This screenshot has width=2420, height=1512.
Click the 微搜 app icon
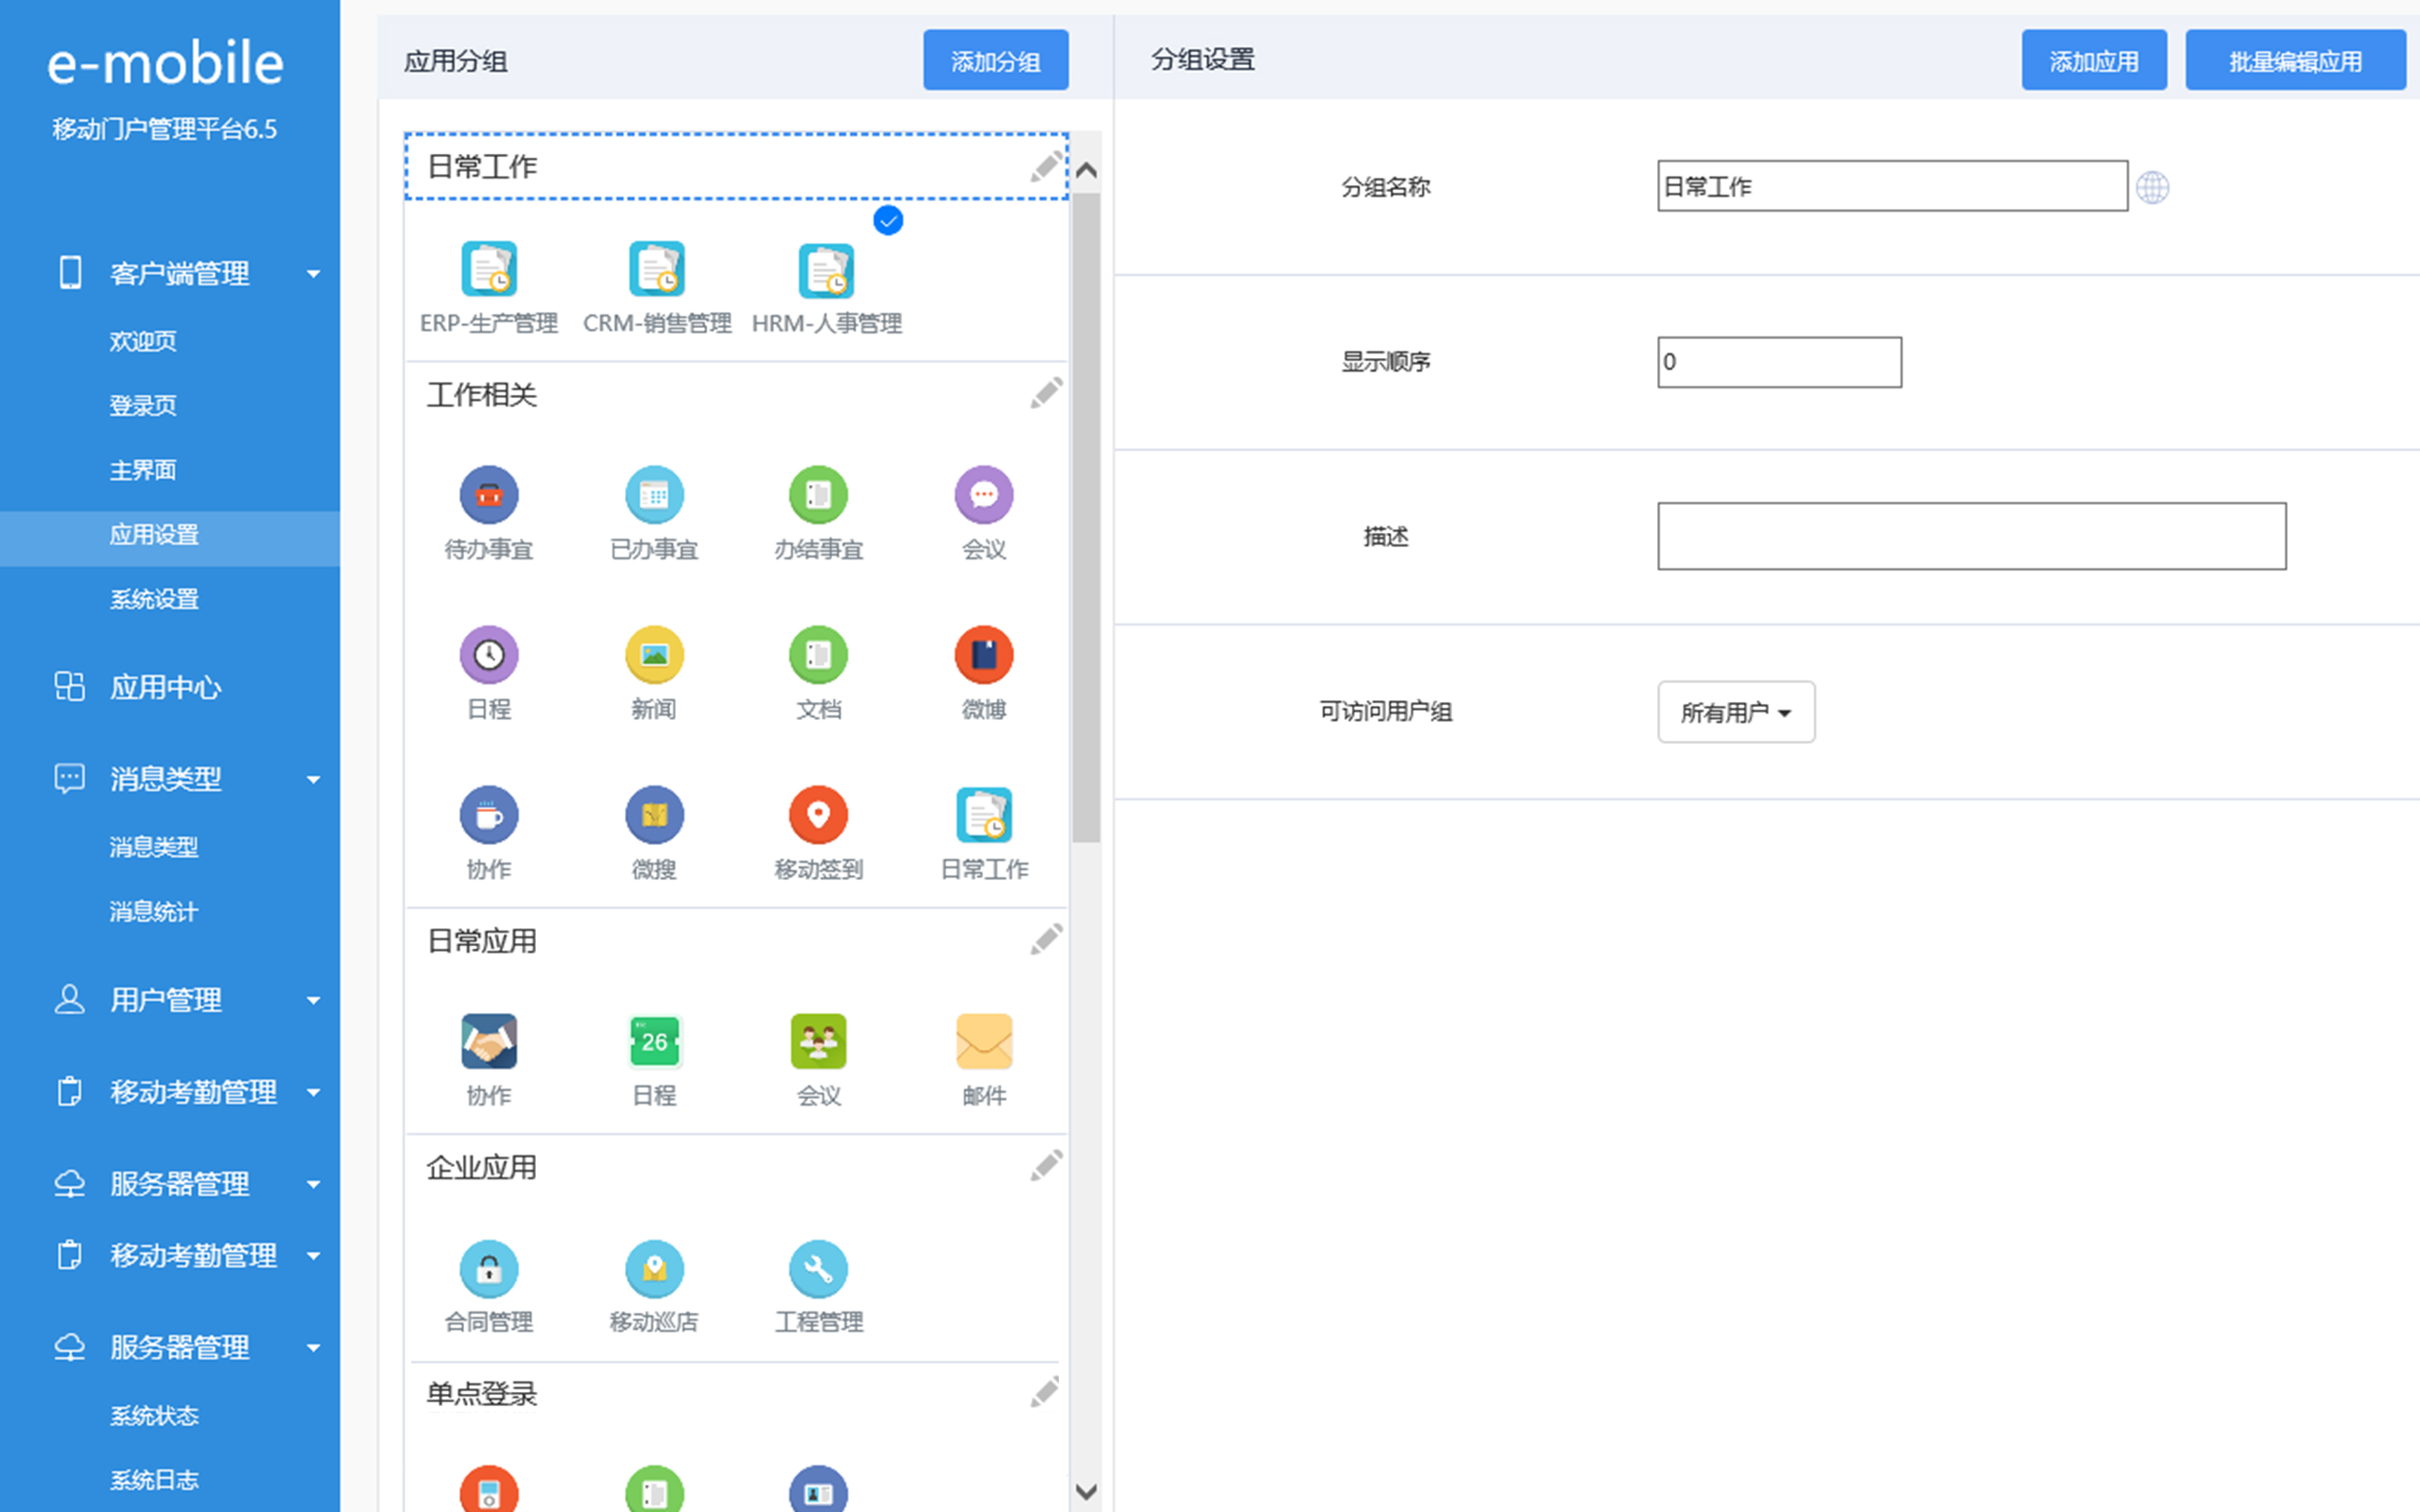[x=654, y=815]
